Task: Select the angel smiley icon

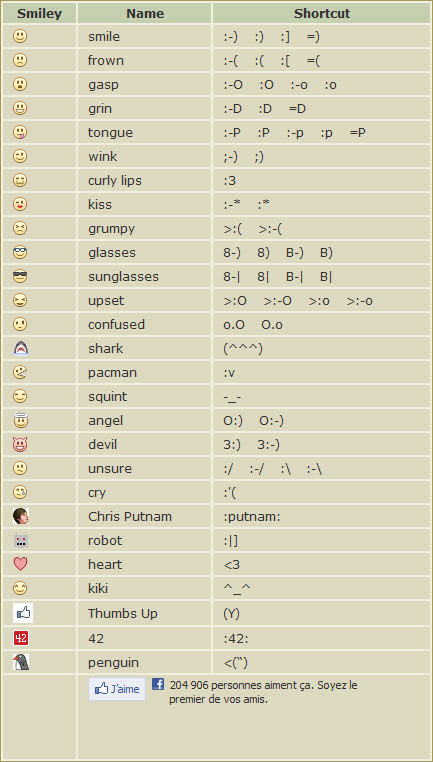Action: tap(20, 420)
